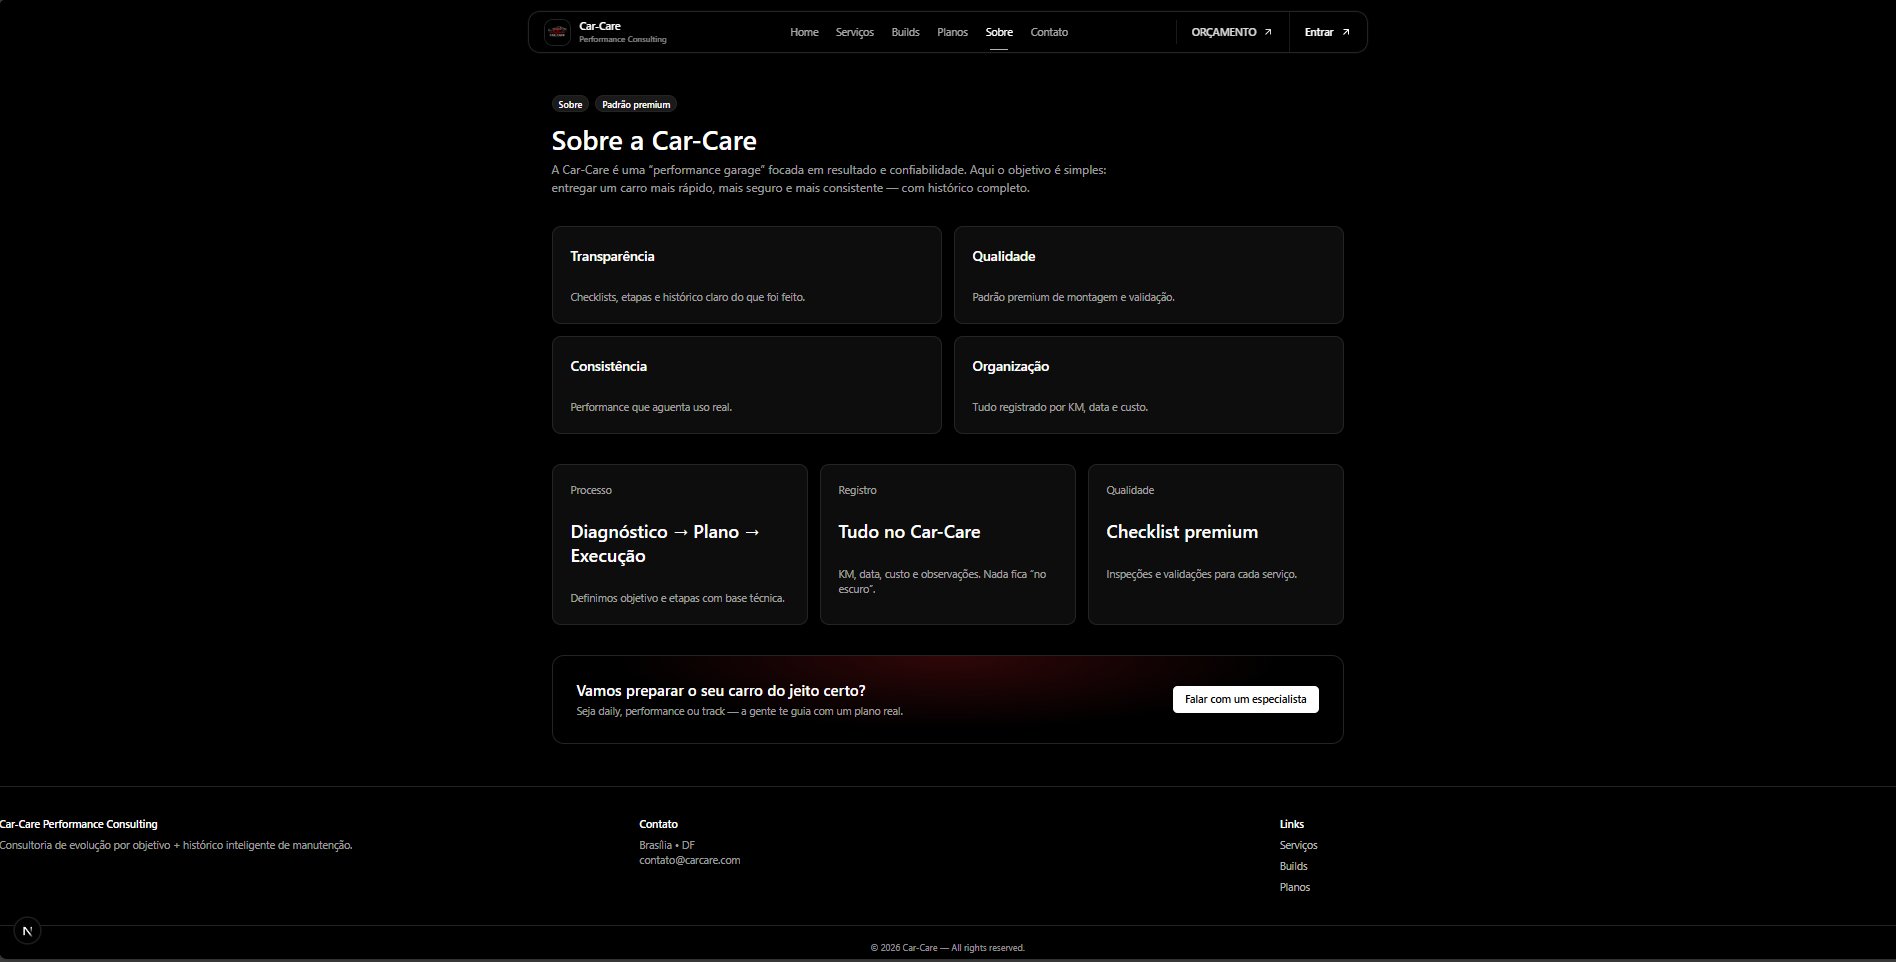
Task: Open Builds in the top navigation
Action: click(905, 32)
